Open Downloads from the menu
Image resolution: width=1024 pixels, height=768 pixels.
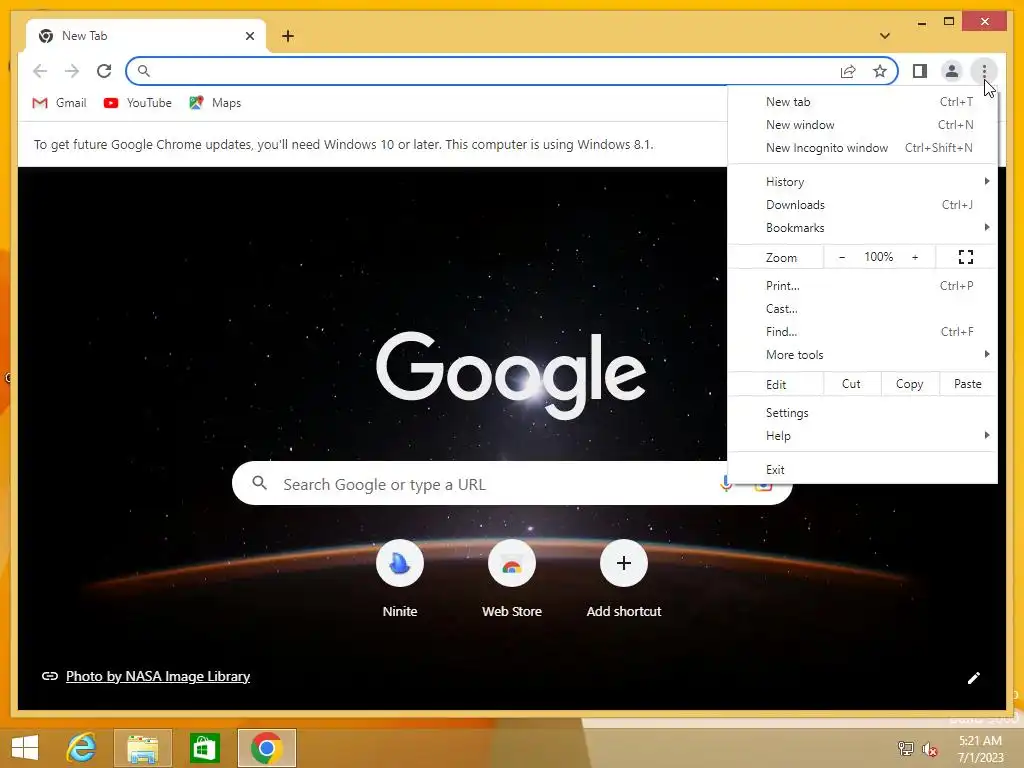(862, 204)
